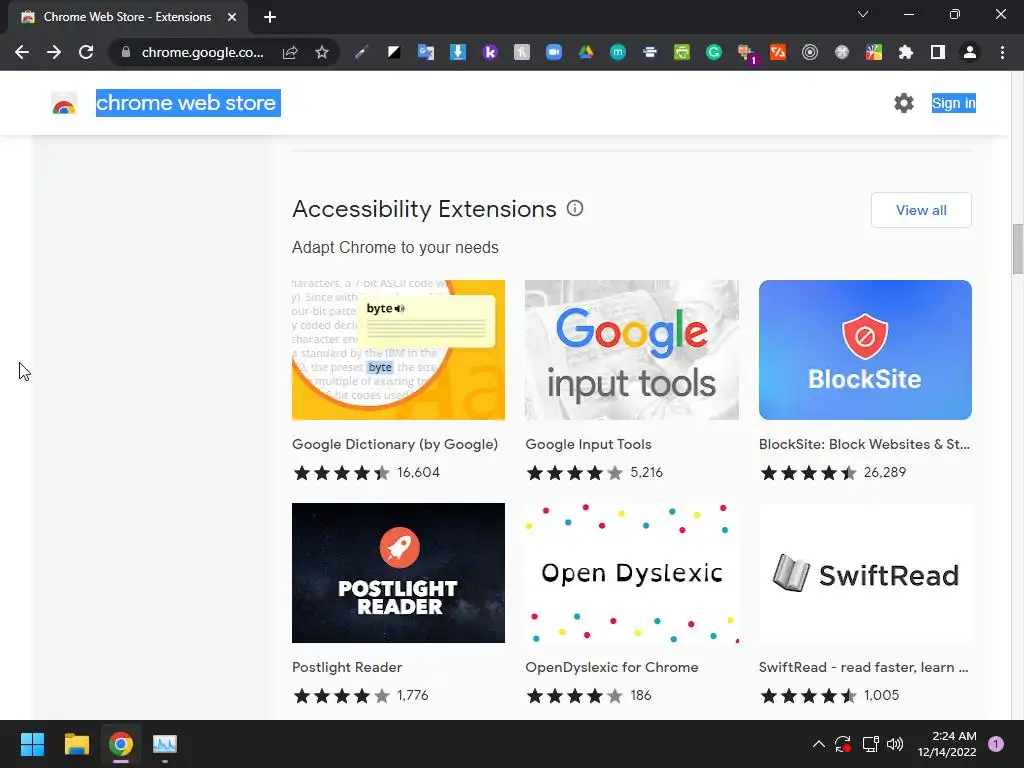The image size is (1024, 768).
Task: Open the Extensions puzzle piece menu
Action: (x=906, y=52)
